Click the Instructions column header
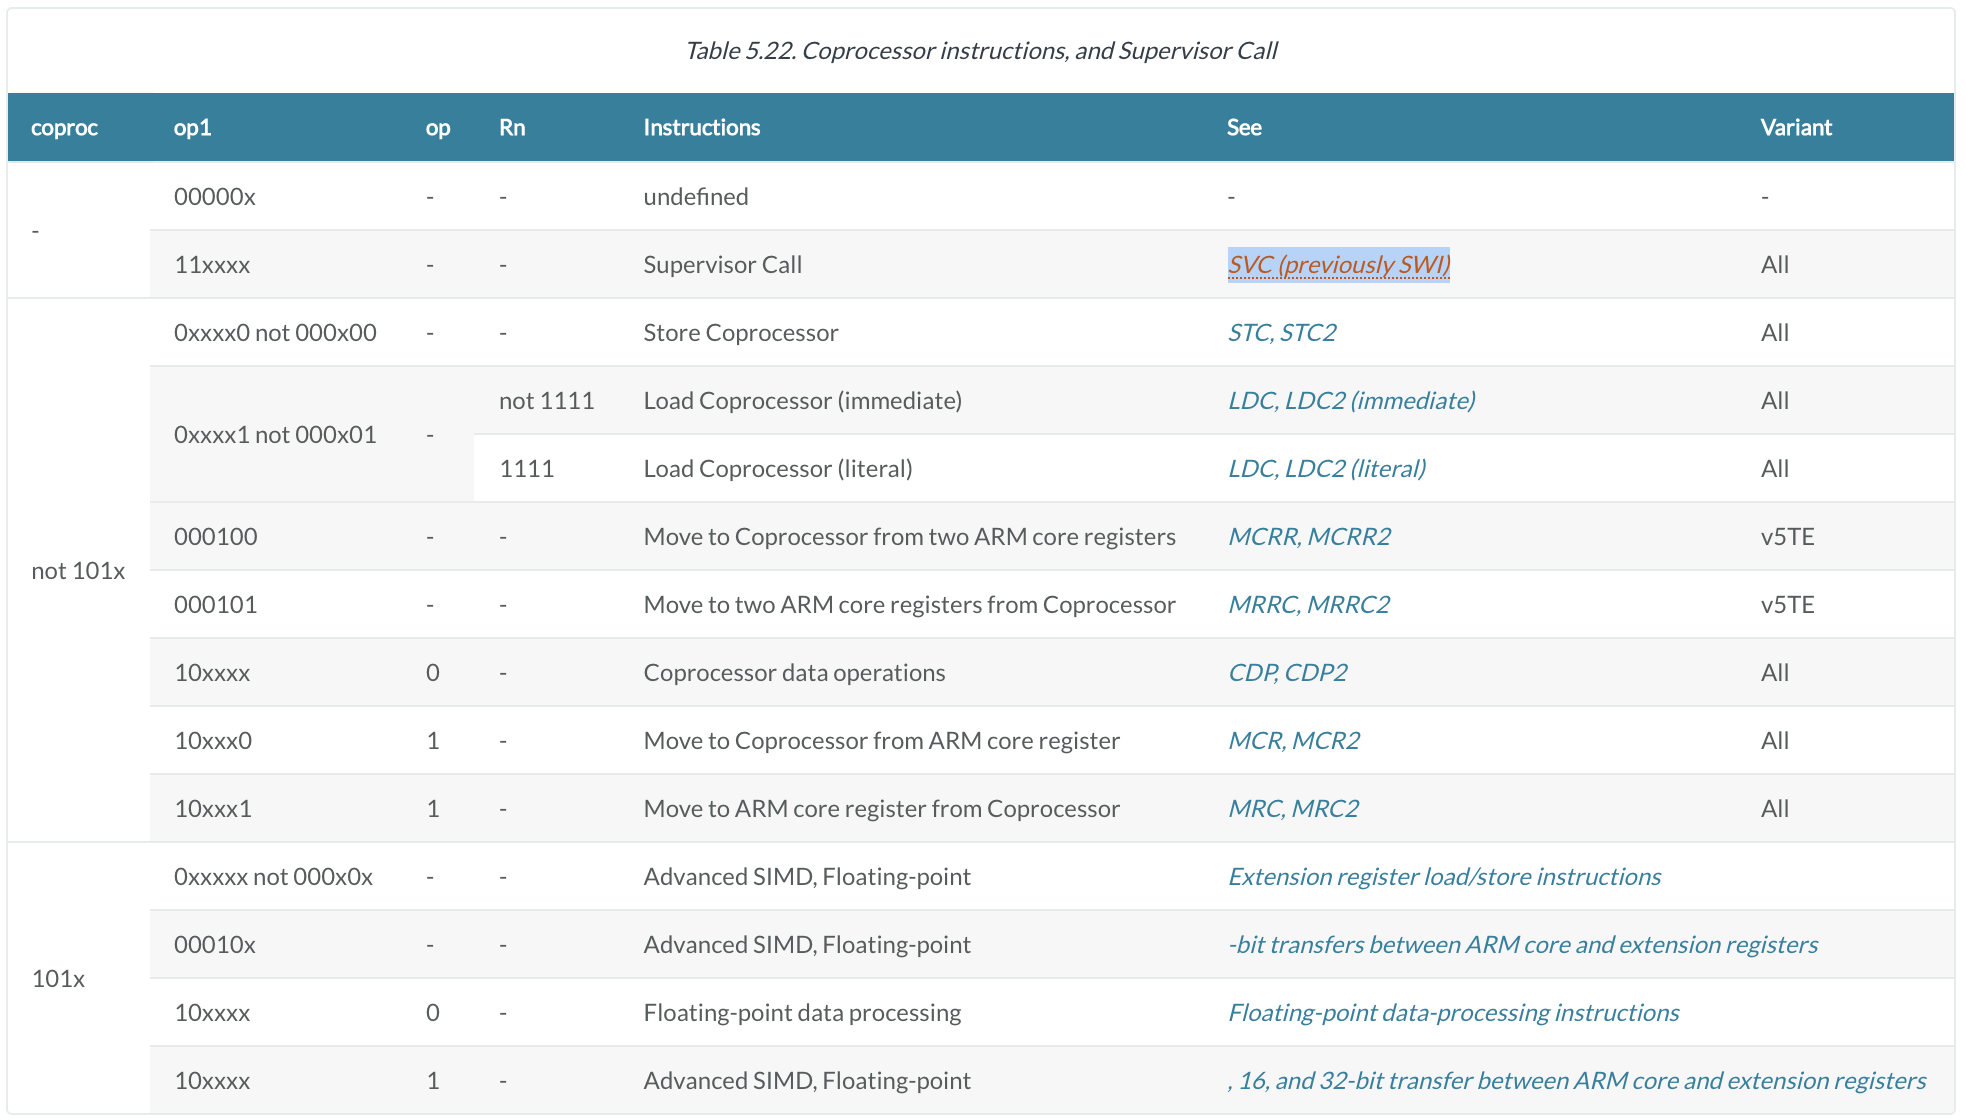Screen dimensions: 1966x1120 point(702,128)
